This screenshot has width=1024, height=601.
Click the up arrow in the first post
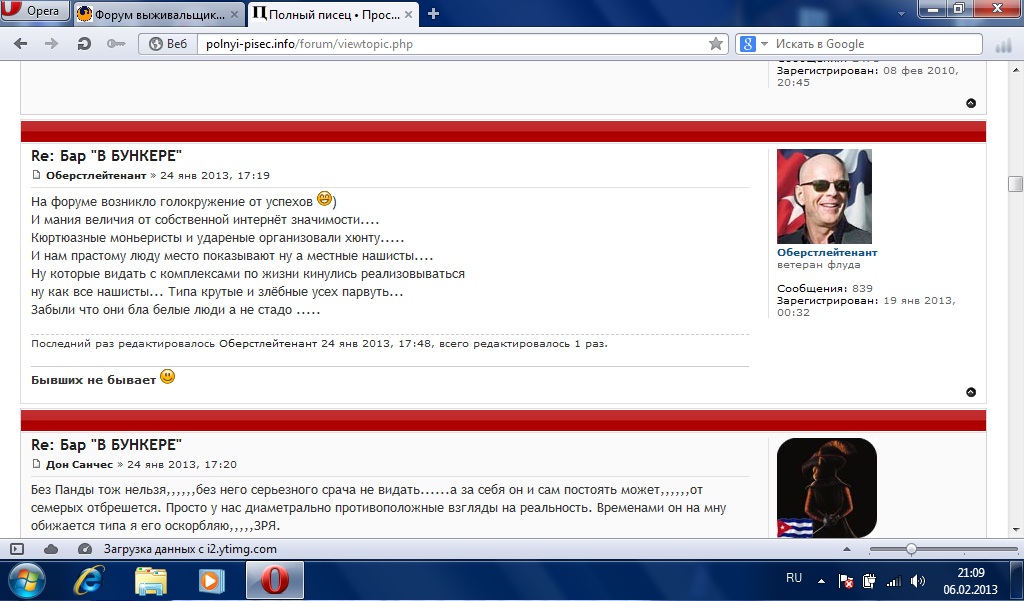click(970, 103)
